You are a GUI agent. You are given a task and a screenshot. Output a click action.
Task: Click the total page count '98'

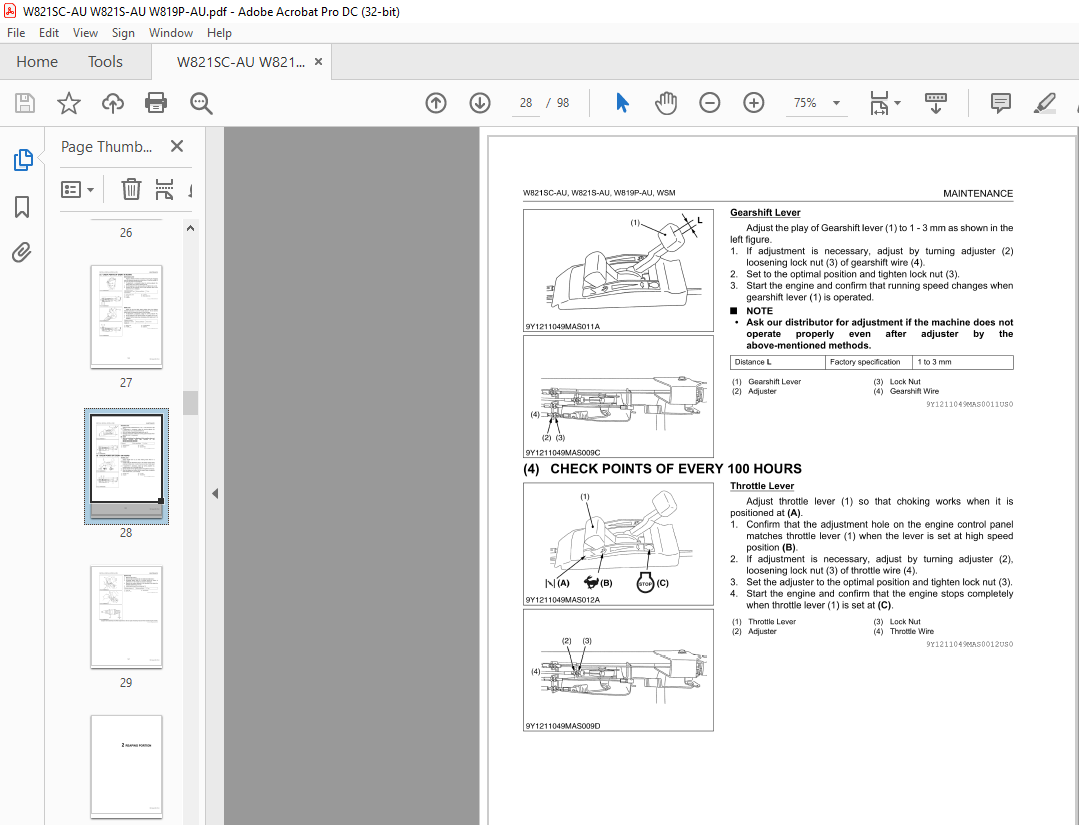tap(563, 103)
